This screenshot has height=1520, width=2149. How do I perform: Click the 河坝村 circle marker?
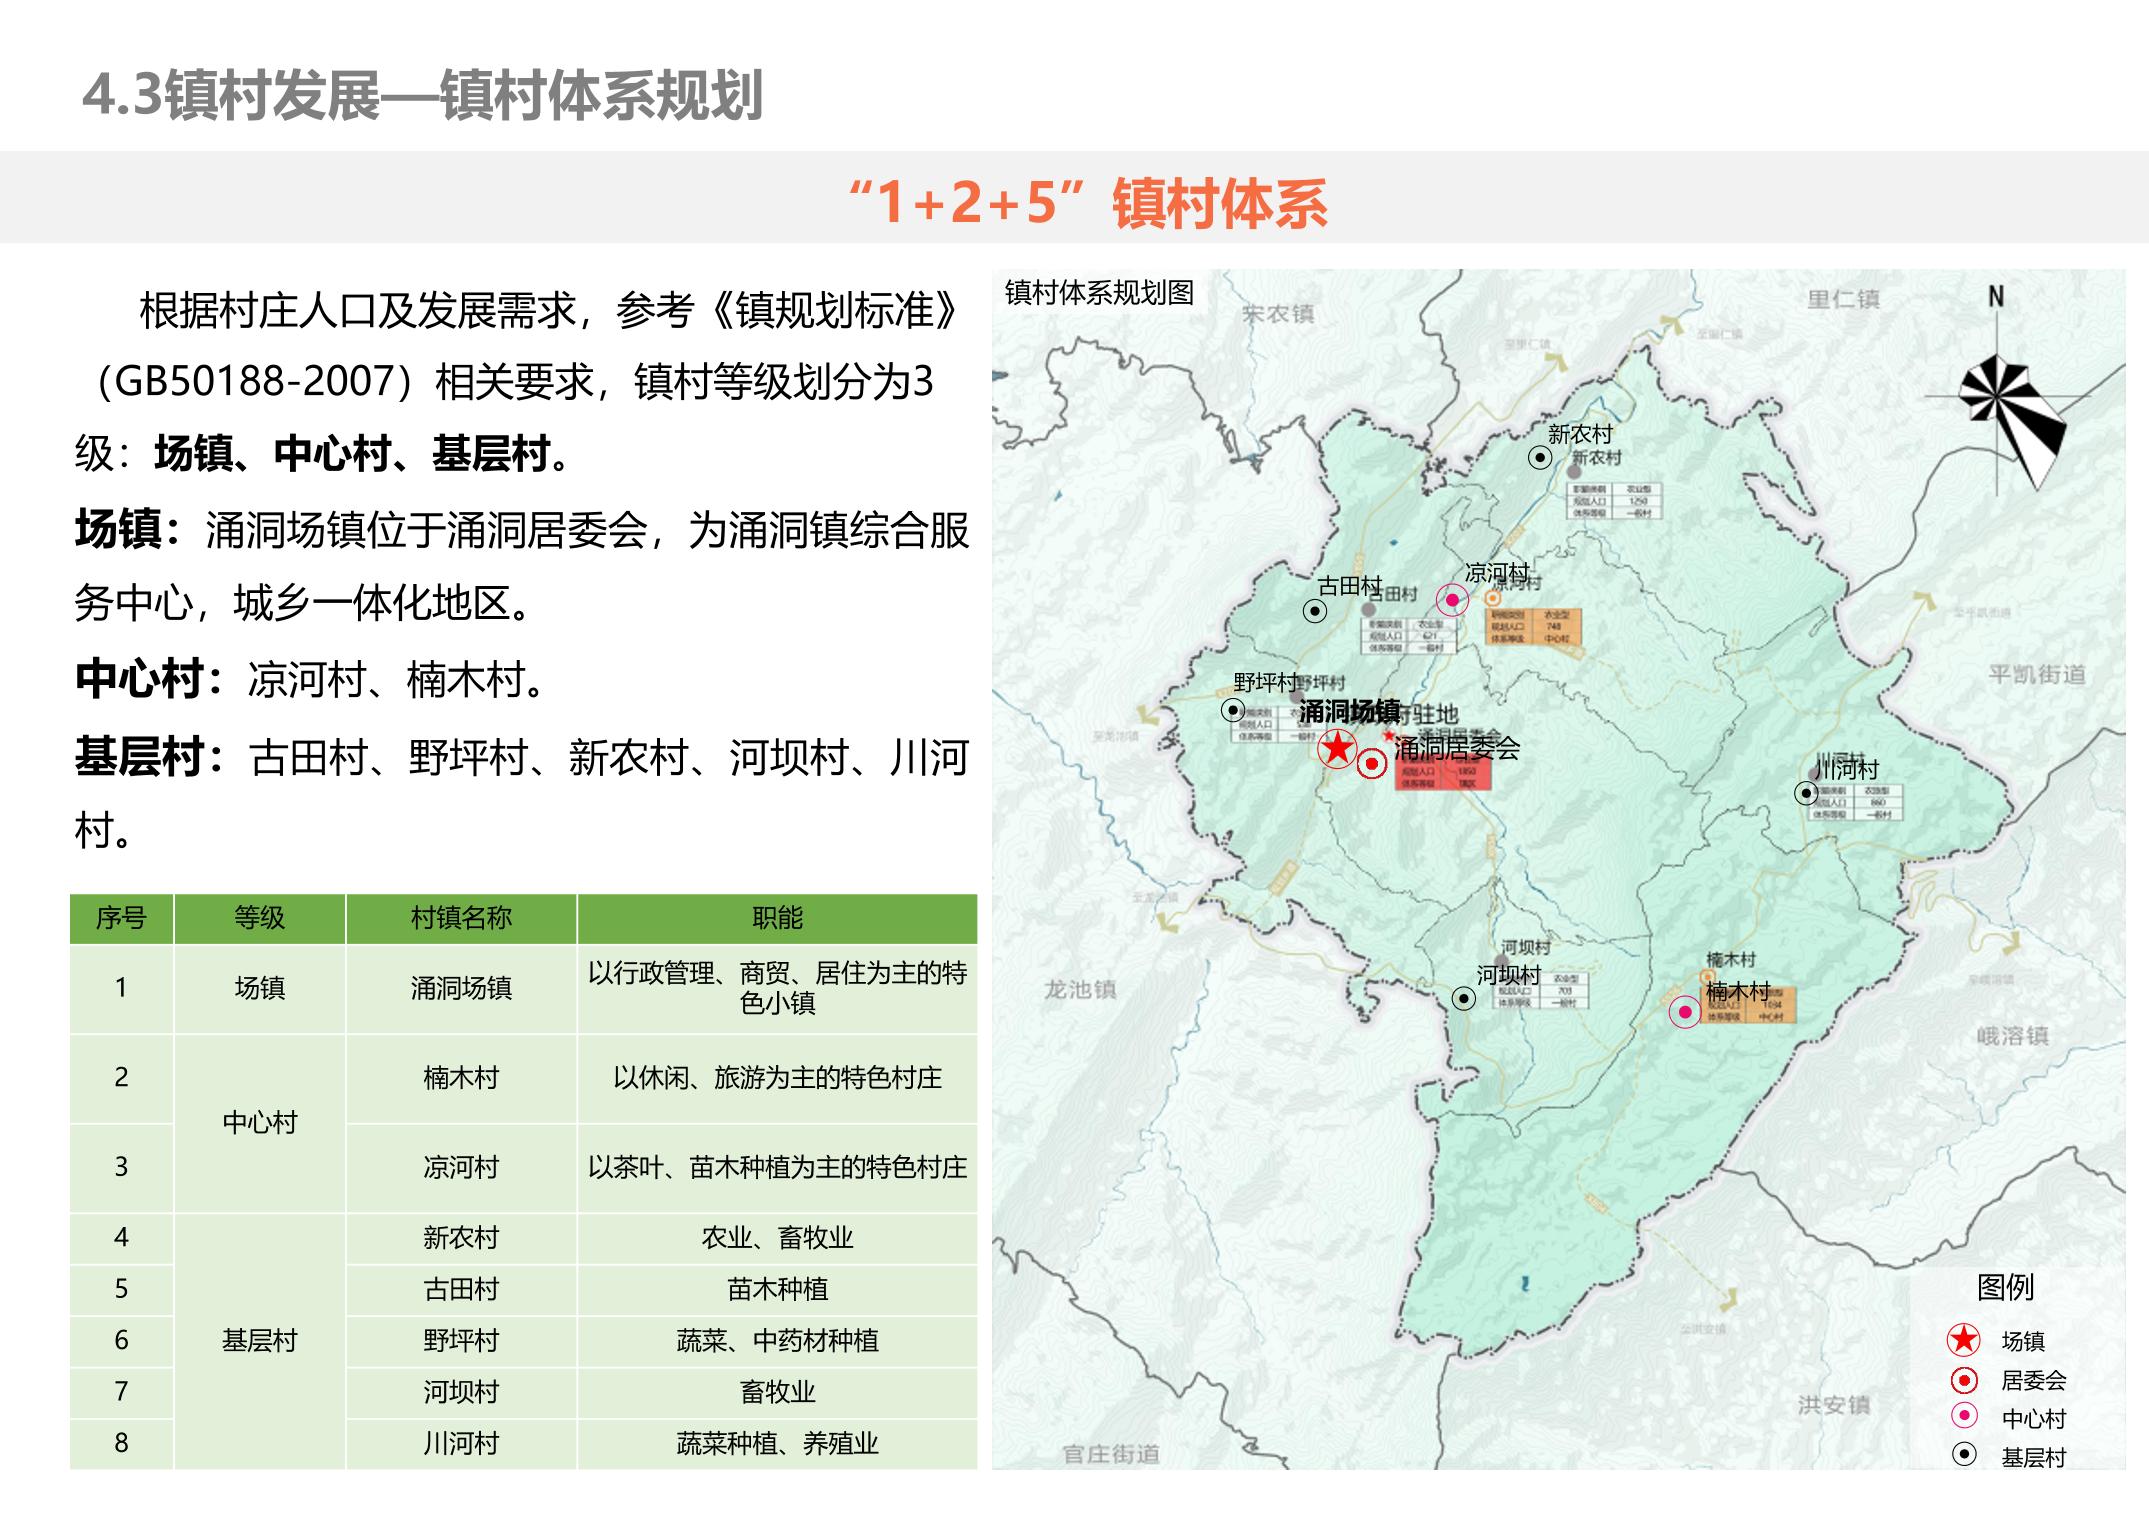click(1463, 998)
